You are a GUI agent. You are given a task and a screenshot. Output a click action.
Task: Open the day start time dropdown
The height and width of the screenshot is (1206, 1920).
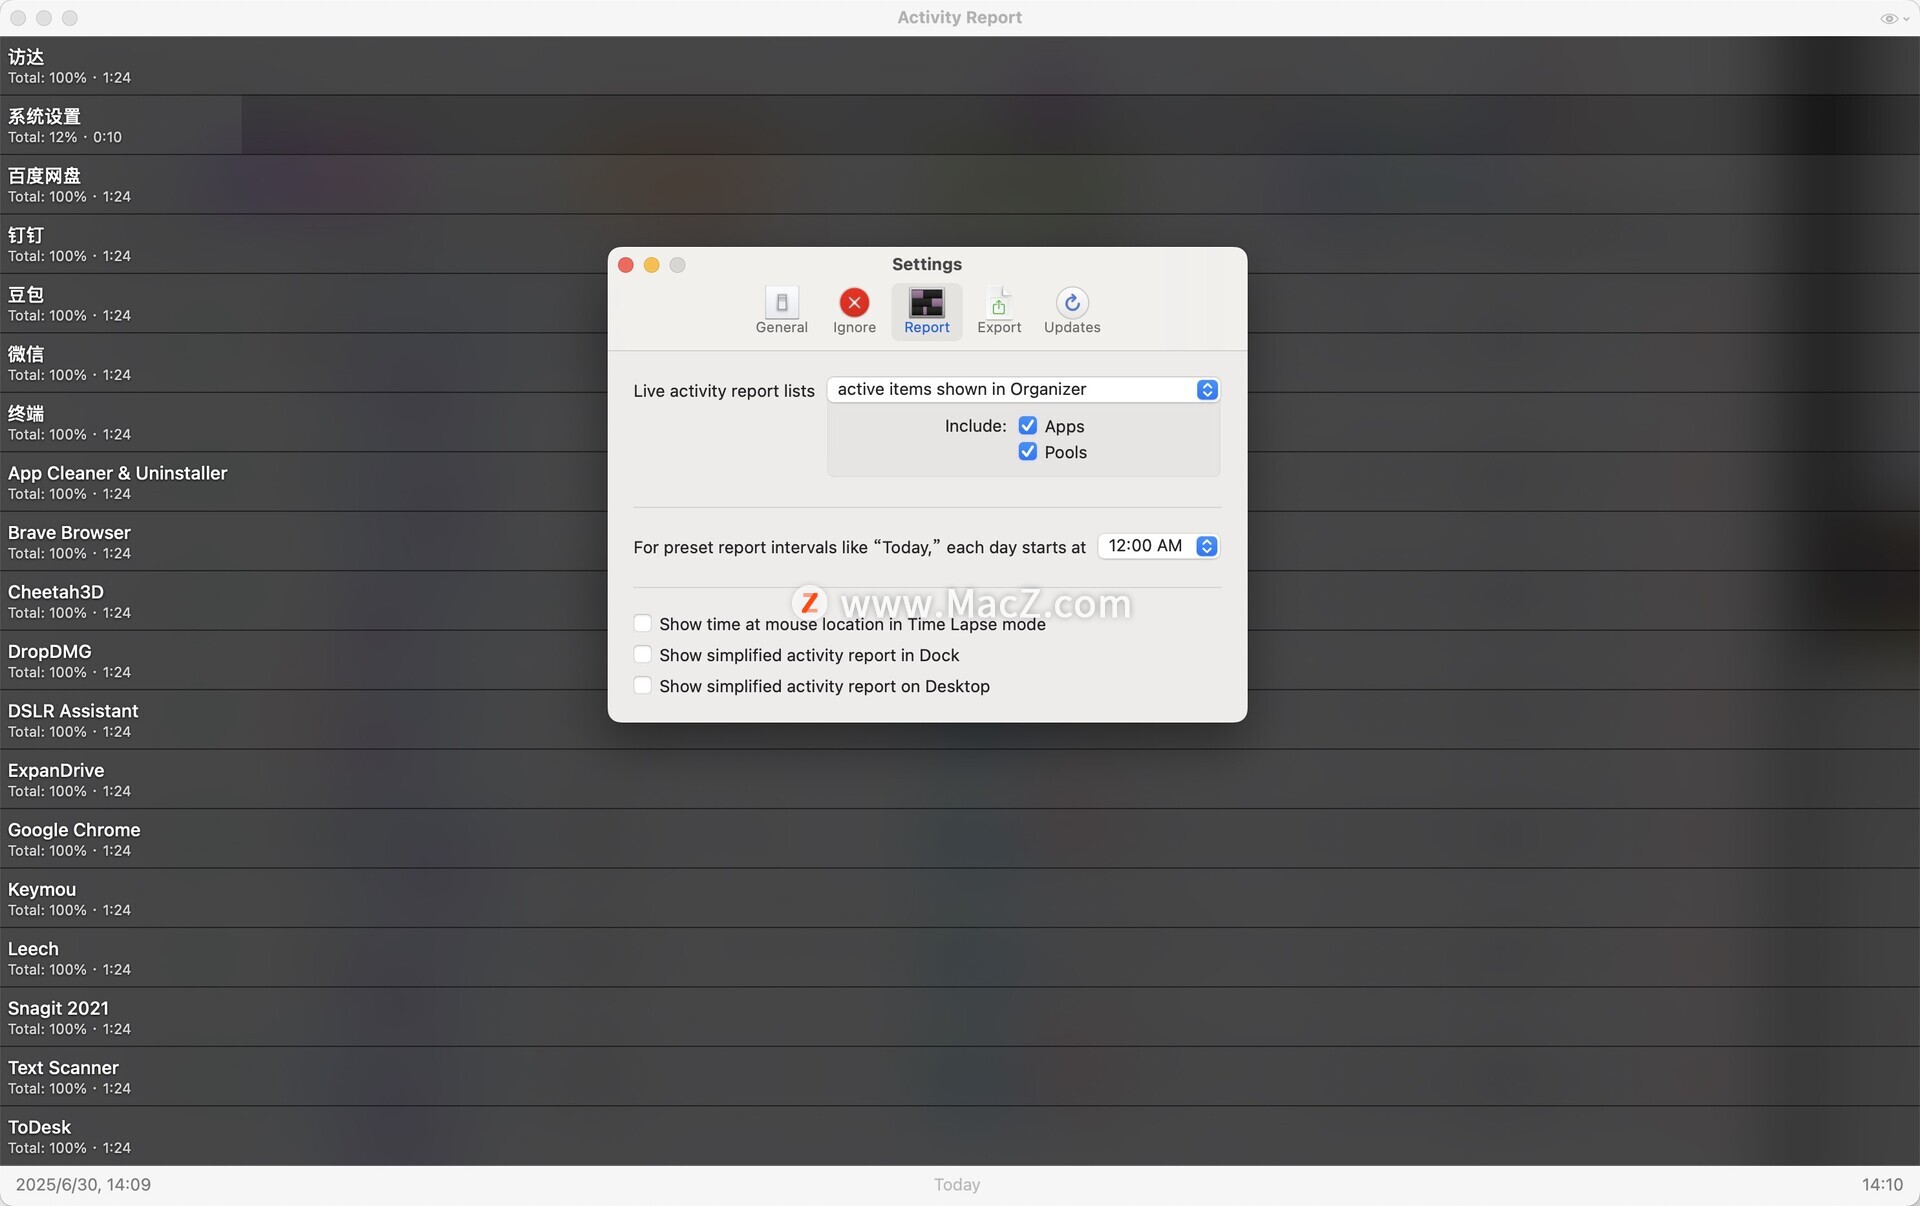pyautogui.click(x=1159, y=546)
